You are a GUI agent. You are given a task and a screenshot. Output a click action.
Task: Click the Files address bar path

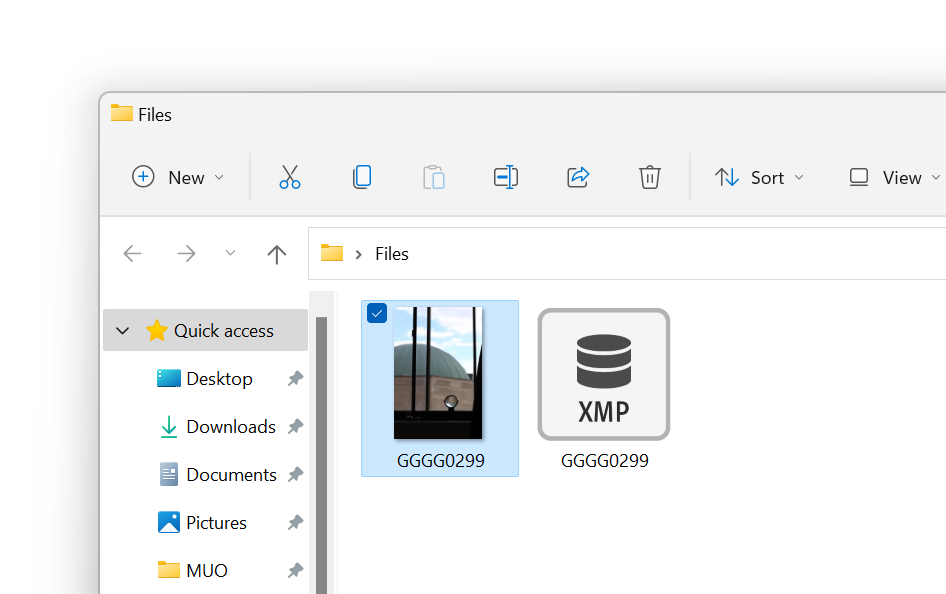tap(391, 254)
